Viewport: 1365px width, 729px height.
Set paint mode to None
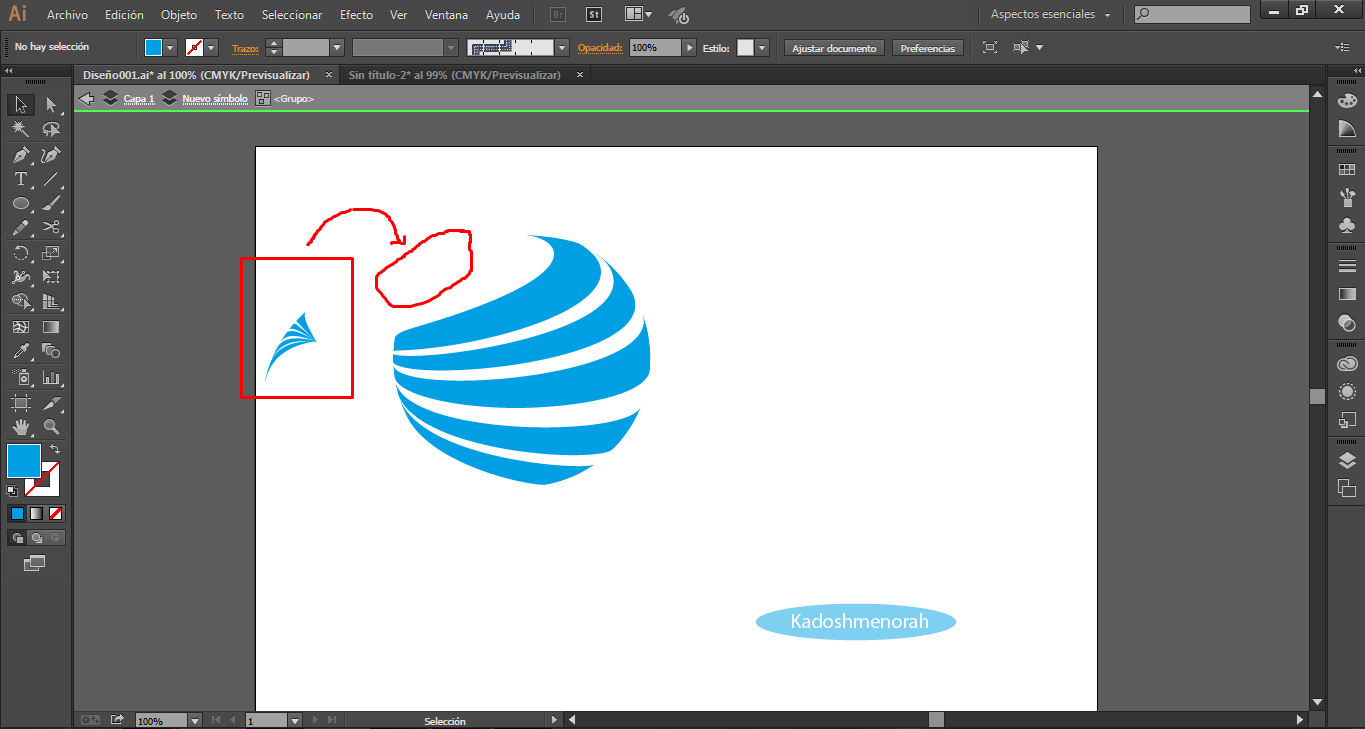pyautogui.click(x=56, y=513)
